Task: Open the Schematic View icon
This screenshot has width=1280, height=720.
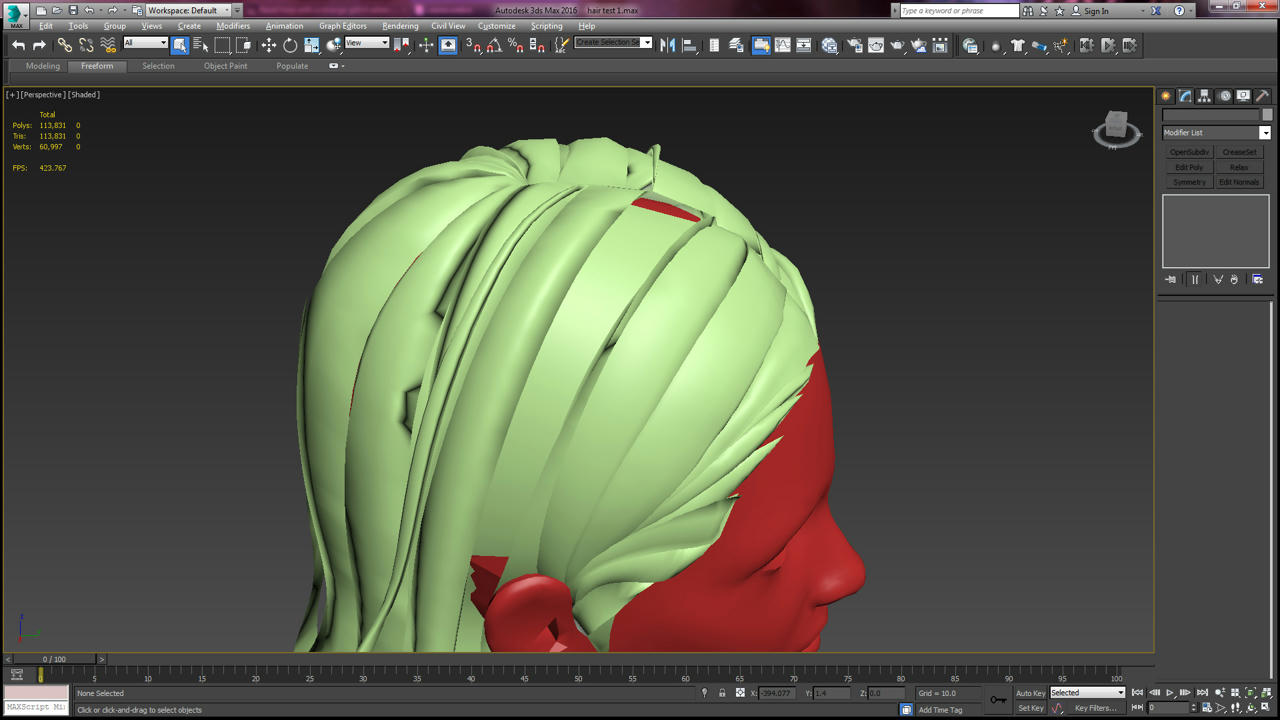Action: [804, 45]
